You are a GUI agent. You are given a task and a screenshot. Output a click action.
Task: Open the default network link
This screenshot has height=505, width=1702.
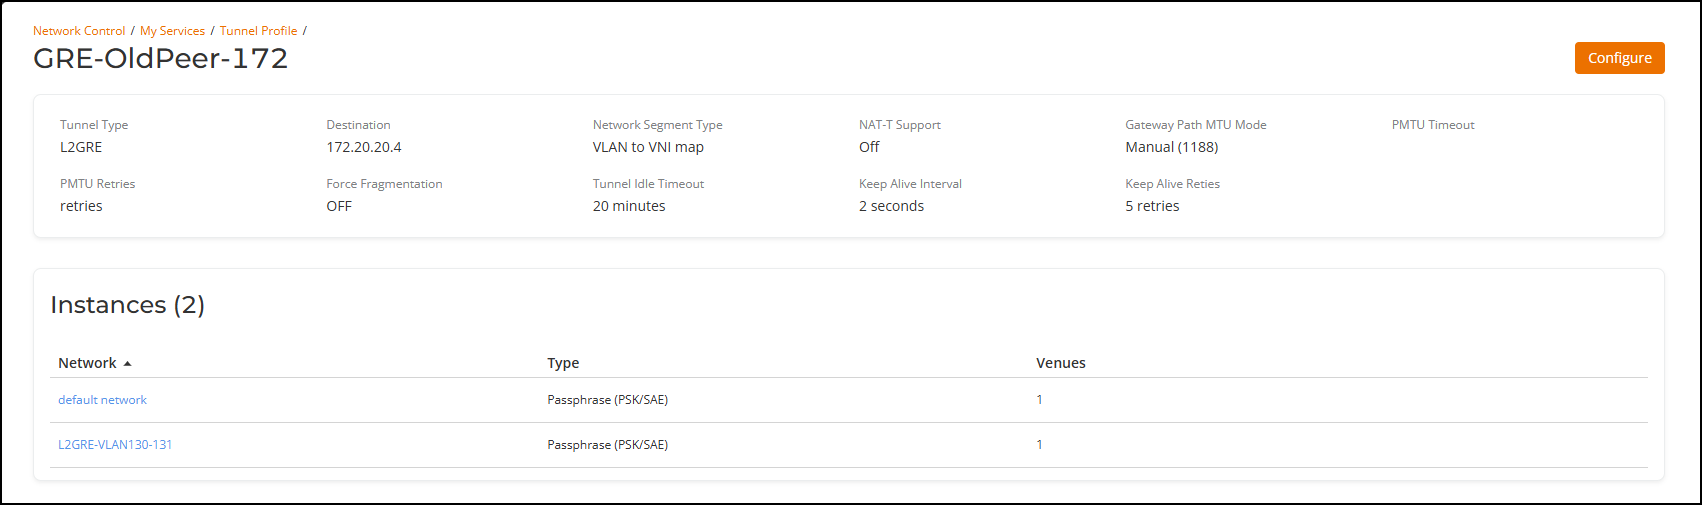(x=102, y=400)
